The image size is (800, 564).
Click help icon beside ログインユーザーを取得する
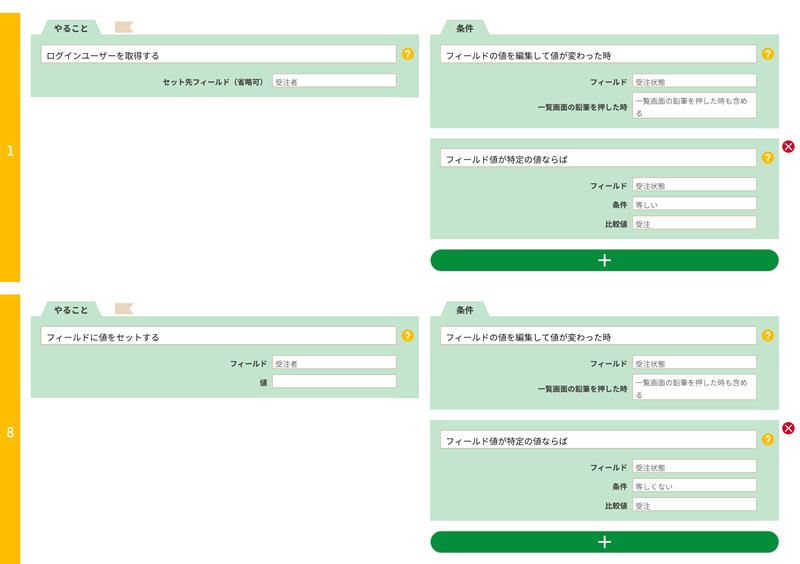[407, 54]
